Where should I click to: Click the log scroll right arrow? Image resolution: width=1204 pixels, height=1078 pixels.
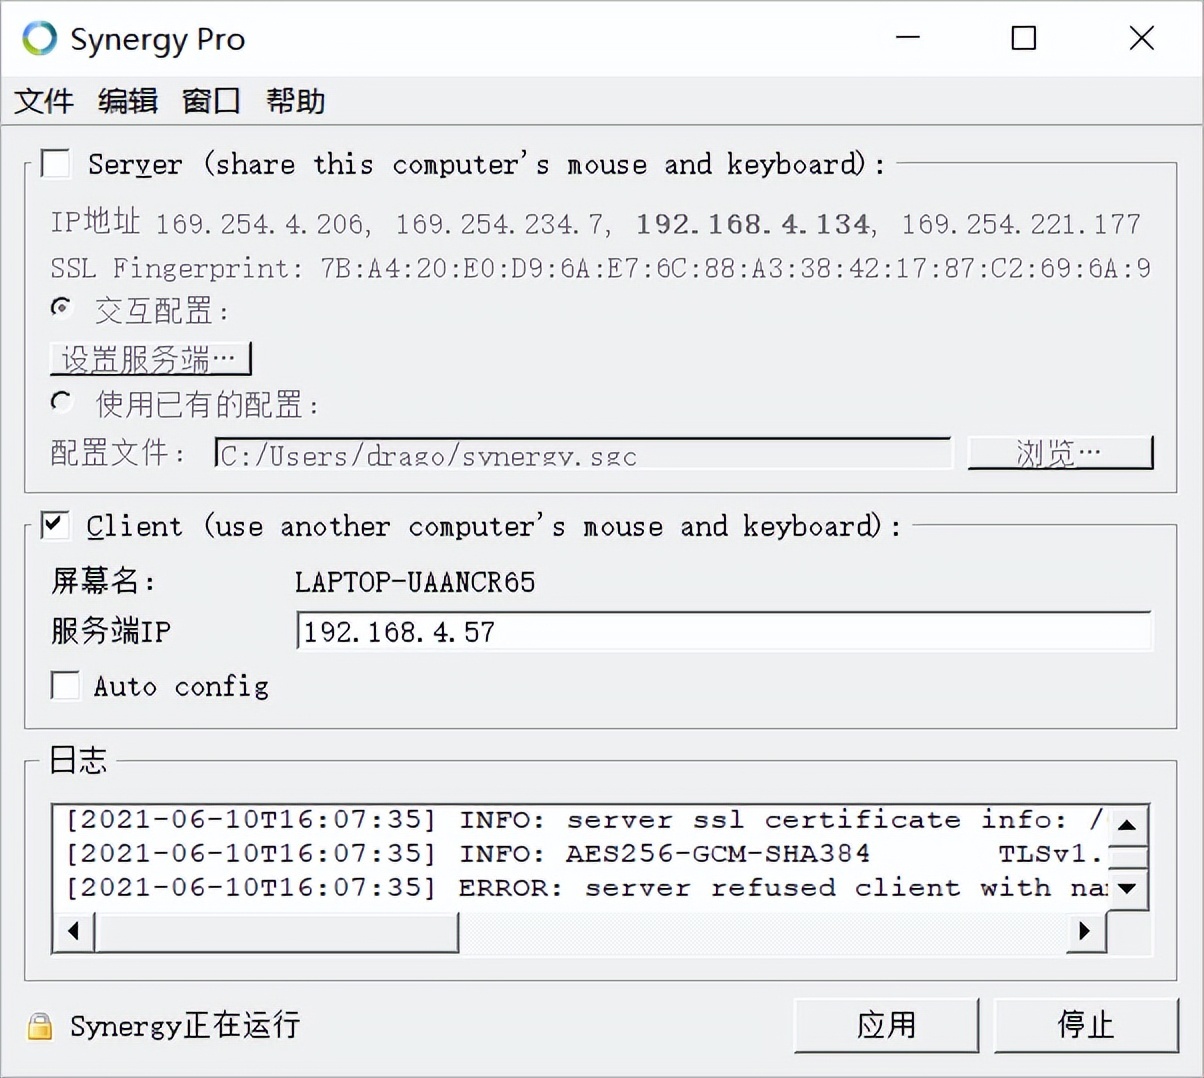(1086, 932)
